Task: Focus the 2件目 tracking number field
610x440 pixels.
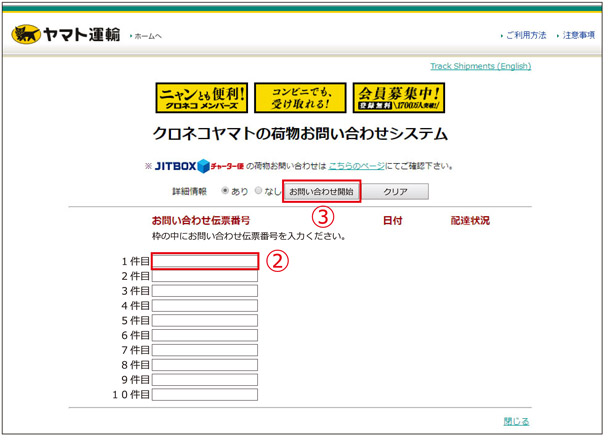Action: click(x=205, y=276)
